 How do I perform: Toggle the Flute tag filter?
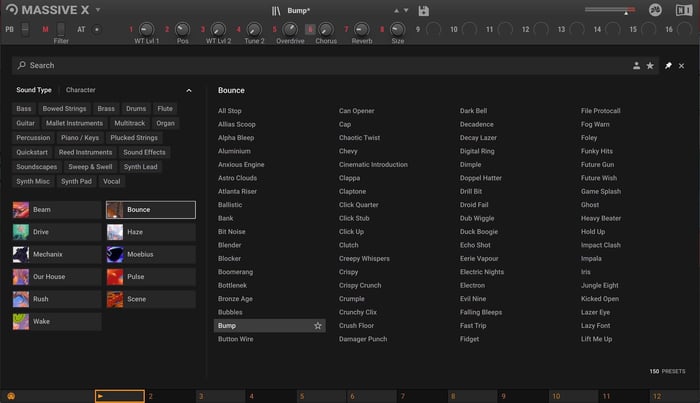point(165,108)
